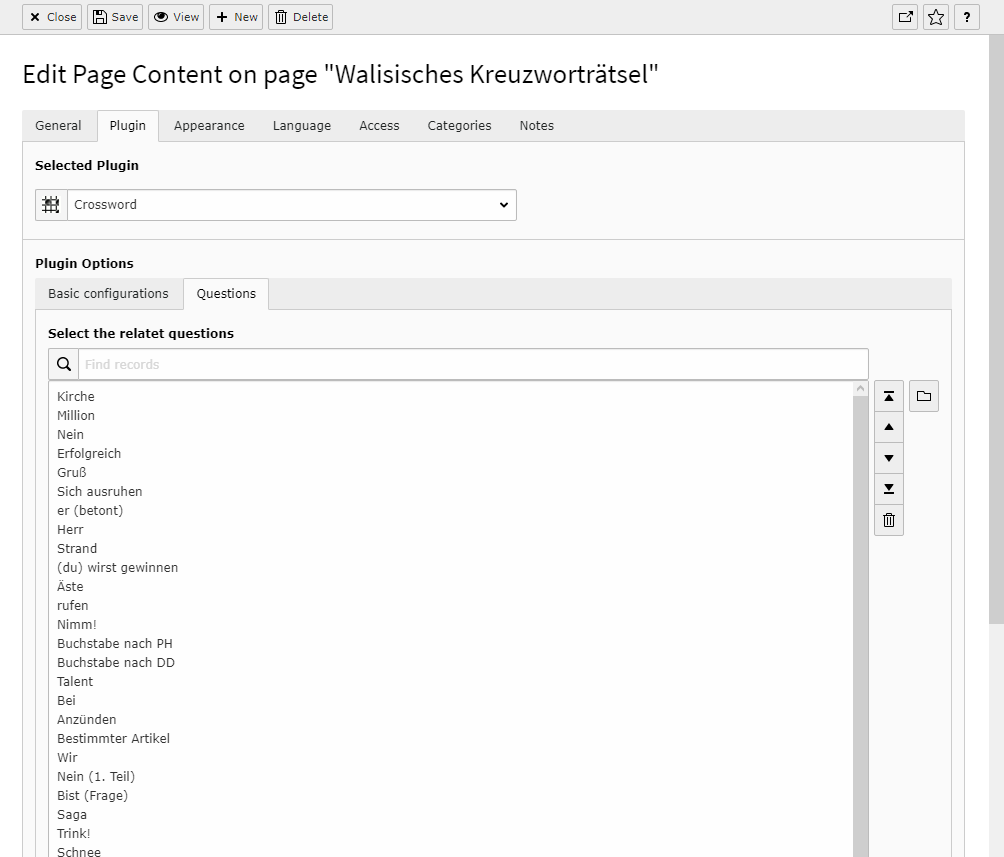Move selected question to top
The height and width of the screenshot is (857, 1004).
click(x=889, y=396)
